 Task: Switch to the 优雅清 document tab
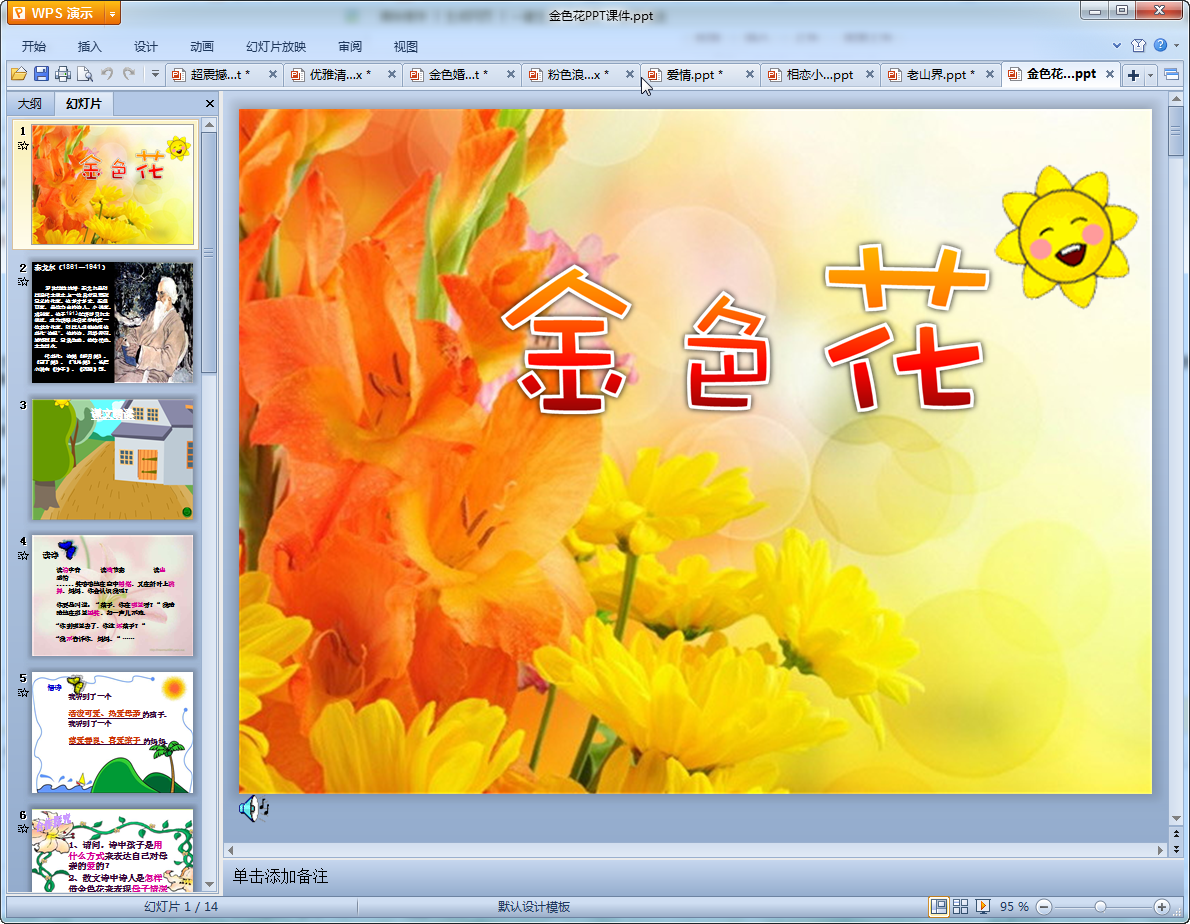click(x=338, y=74)
